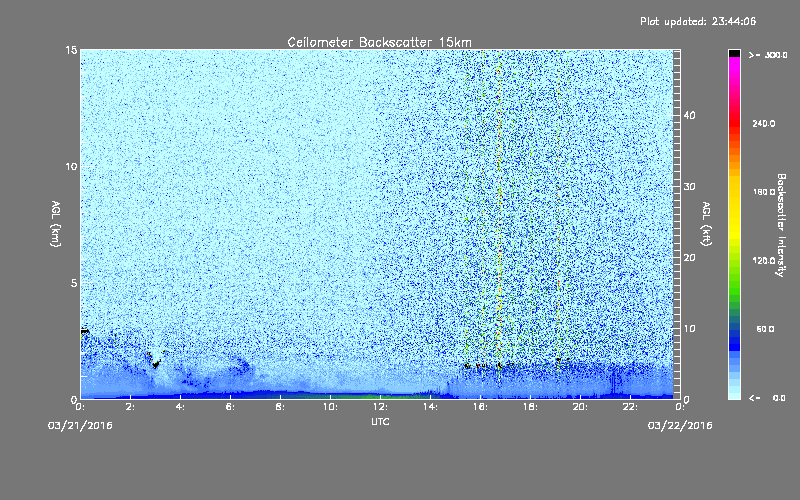
Task: Click the "2:" hour tick on UTC axis
Action: [x=131, y=407]
